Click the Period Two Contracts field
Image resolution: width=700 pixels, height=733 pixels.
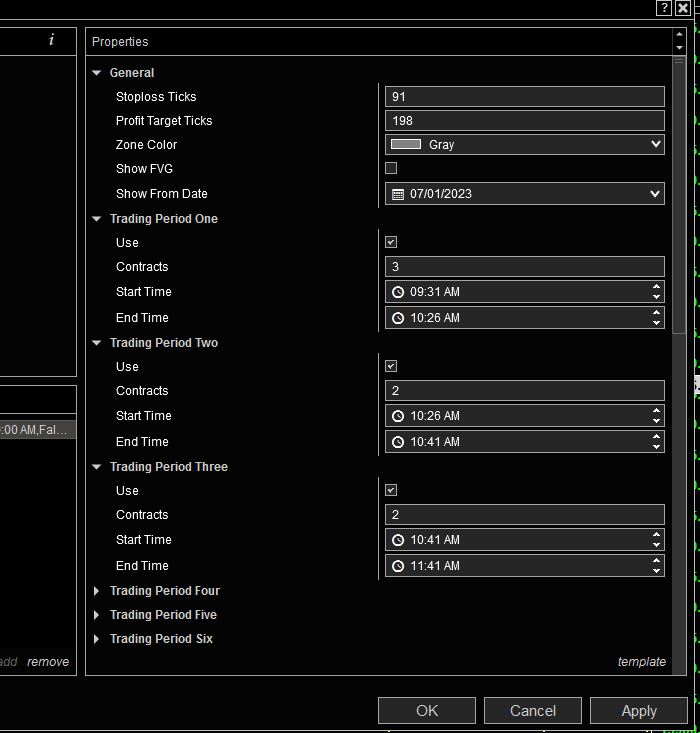pos(525,390)
